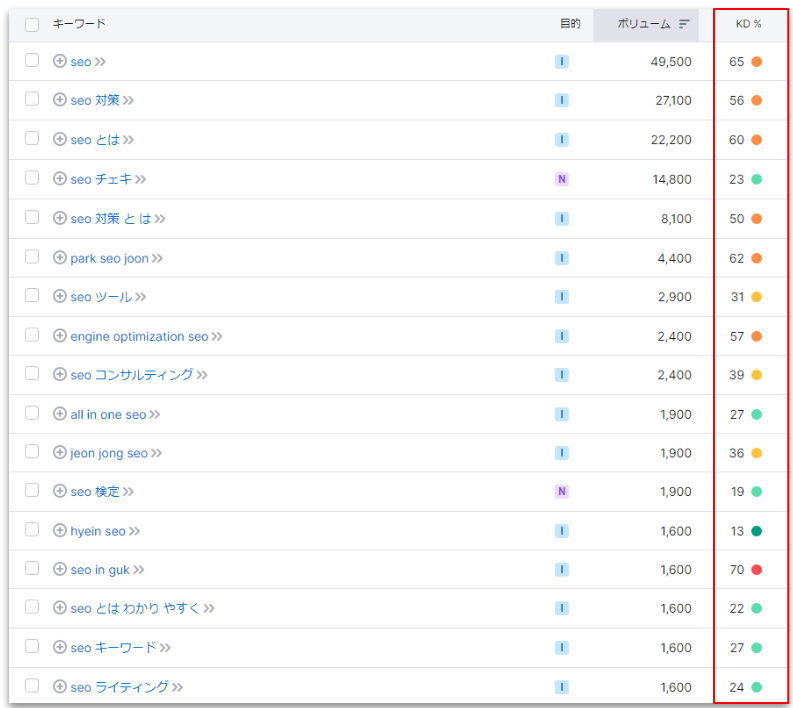Open the 'jeon jong seo' keyword link
Image resolution: width=793 pixels, height=708 pixels.
109,453
